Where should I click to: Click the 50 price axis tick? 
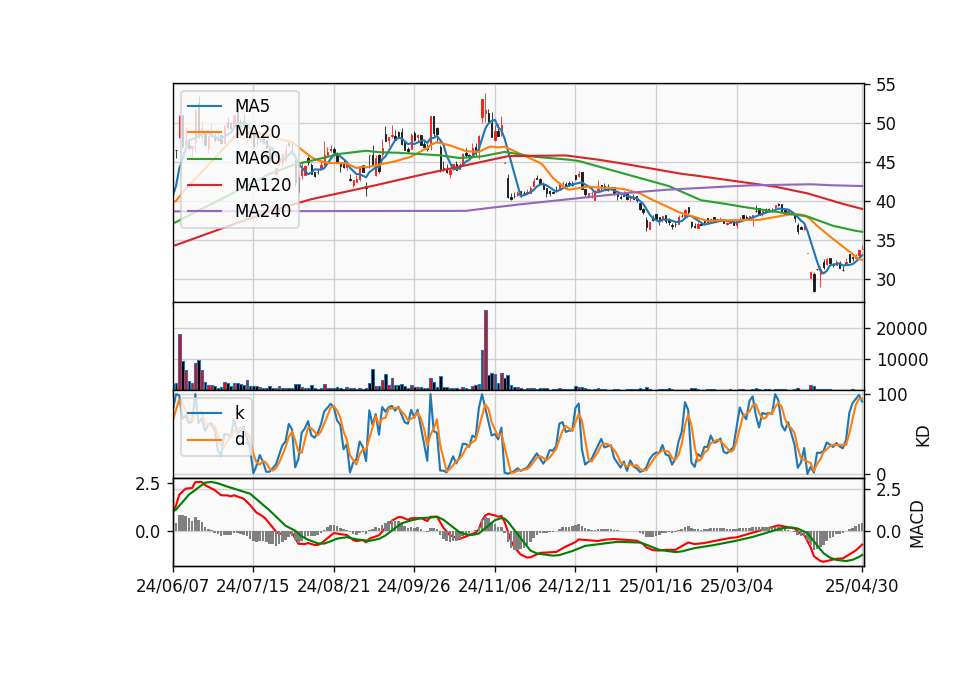[885, 124]
